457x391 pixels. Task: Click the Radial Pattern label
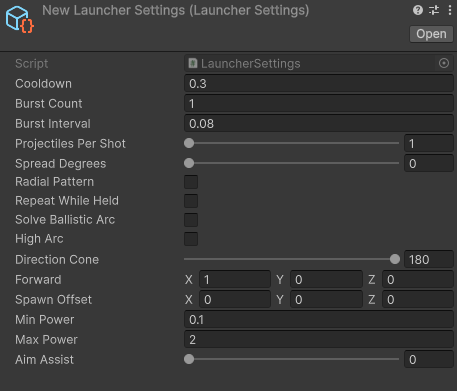pyautogui.click(x=54, y=182)
